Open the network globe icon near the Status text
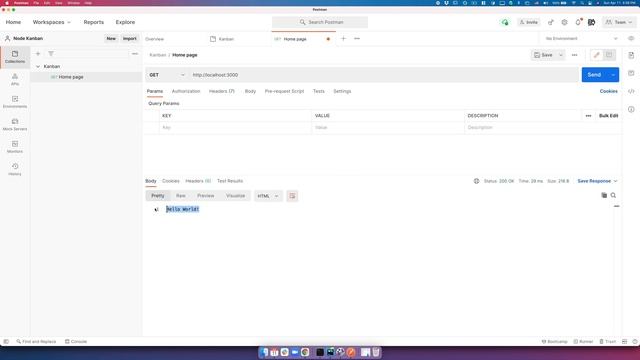Image resolution: width=640 pixels, height=360 pixels. coord(476,181)
